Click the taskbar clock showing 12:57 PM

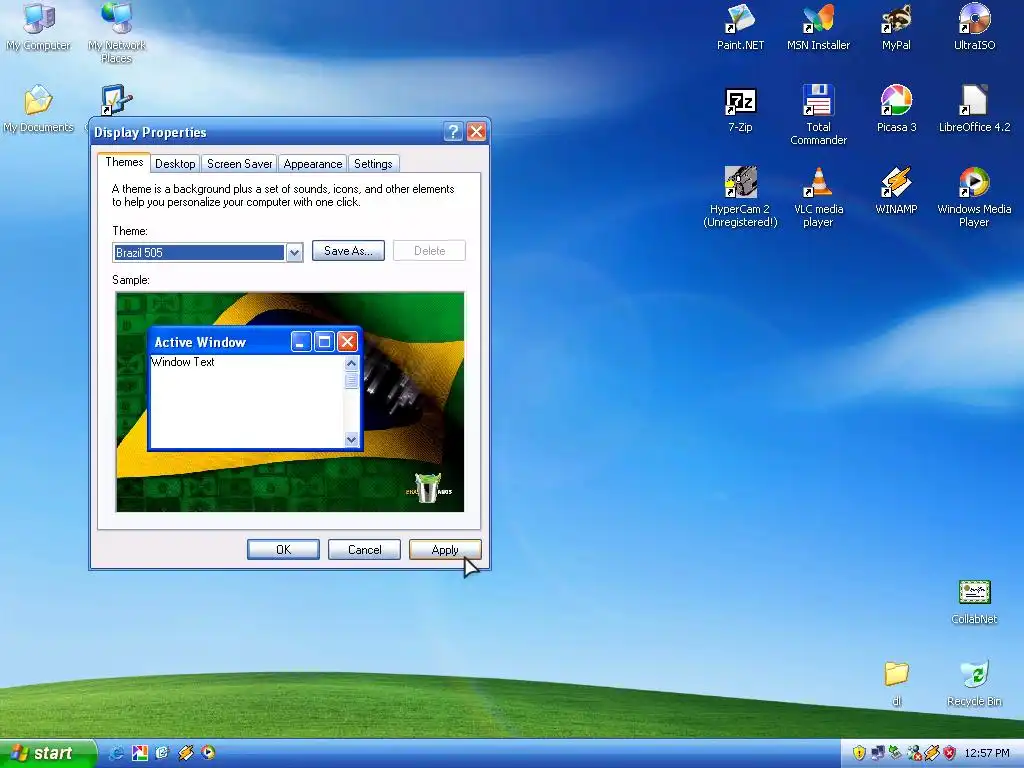click(987, 754)
